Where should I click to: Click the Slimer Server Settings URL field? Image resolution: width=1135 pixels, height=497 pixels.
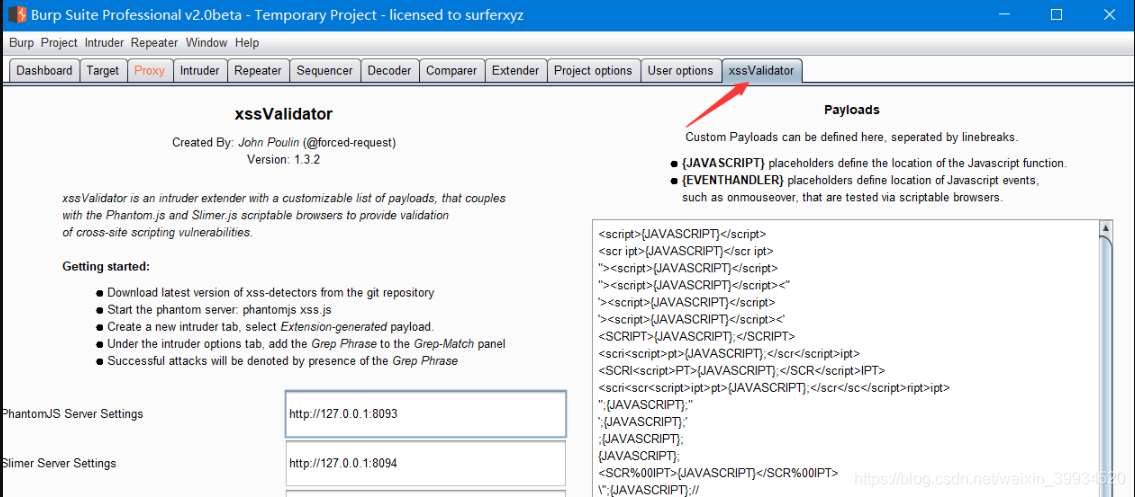(x=426, y=463)
